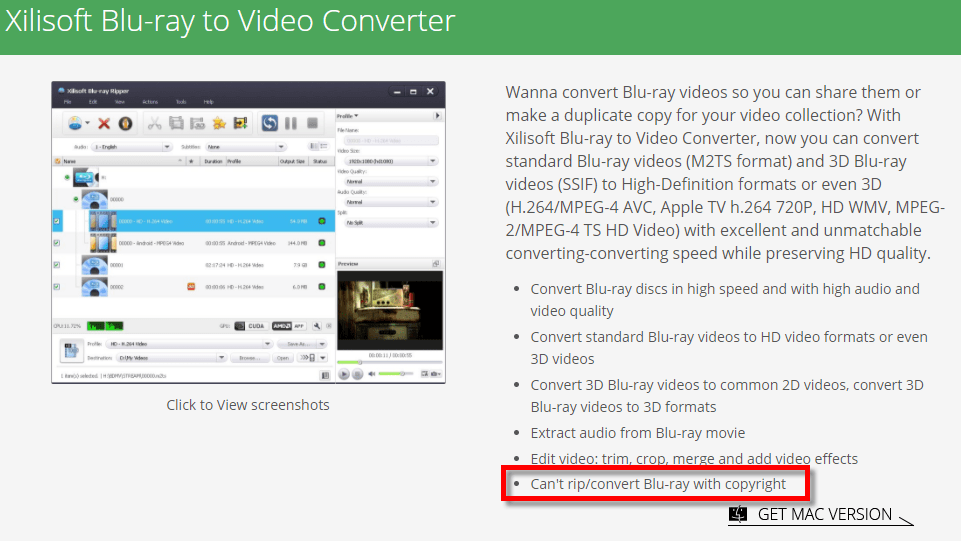The image size is (961, 541).
Task: Click 'Click to View screenshots' caption
Action: pos(248,405)
